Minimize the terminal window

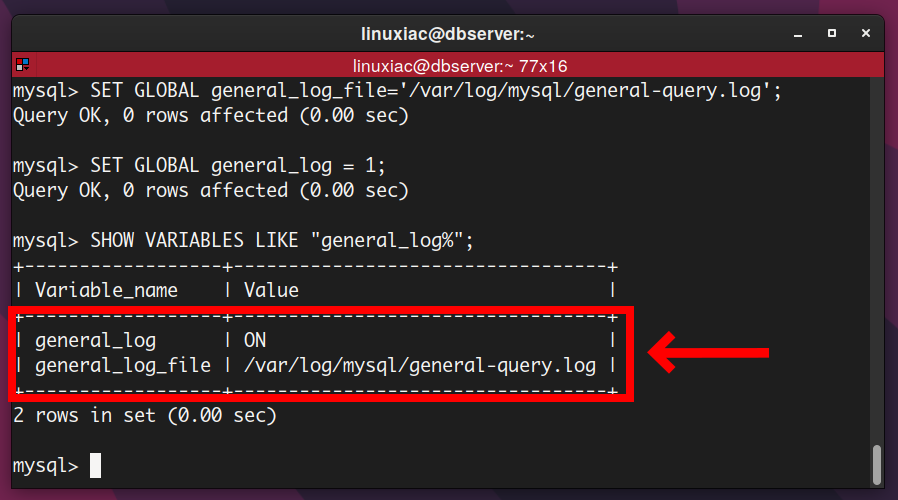click(x=798, y=34)
